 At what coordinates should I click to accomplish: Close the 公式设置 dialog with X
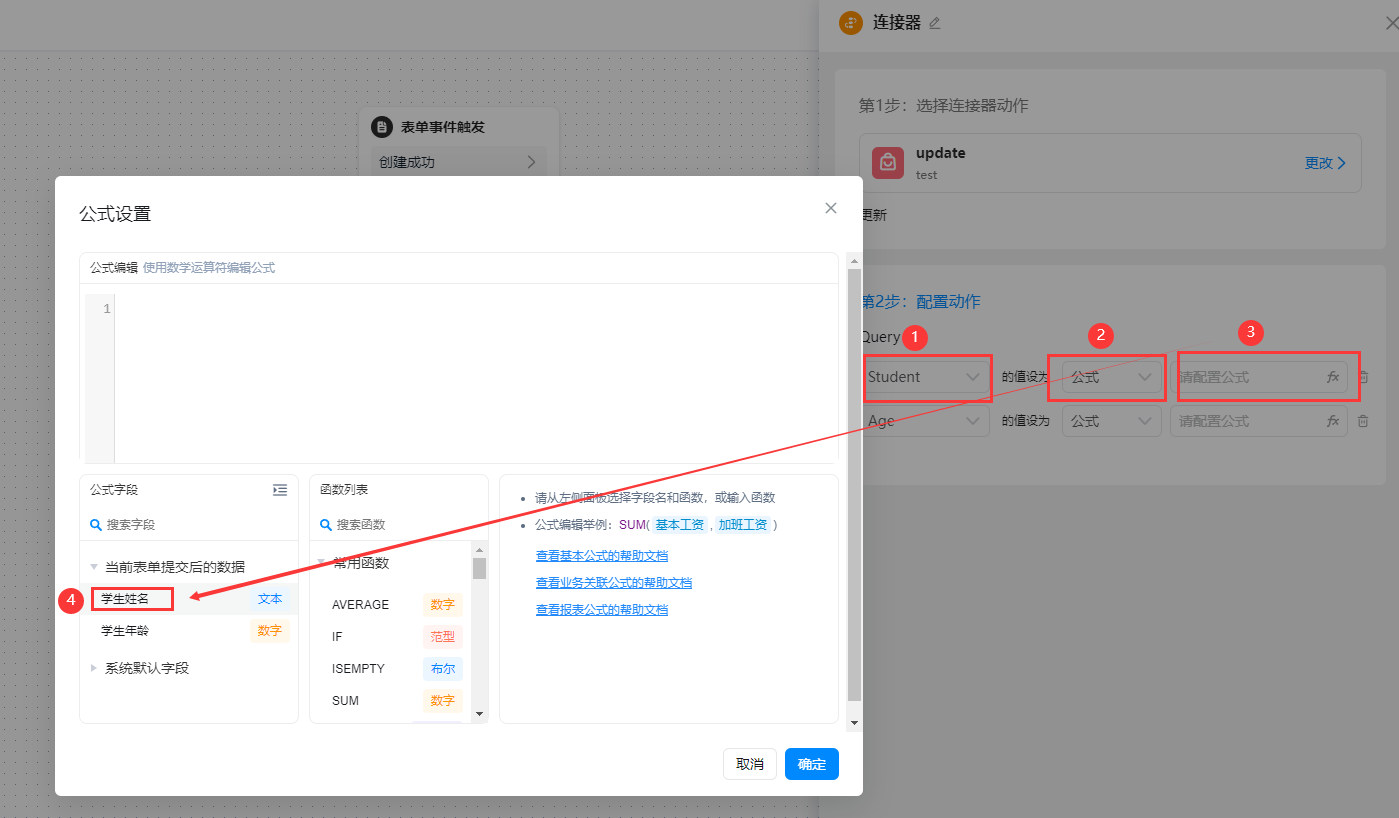click(830, 208)
